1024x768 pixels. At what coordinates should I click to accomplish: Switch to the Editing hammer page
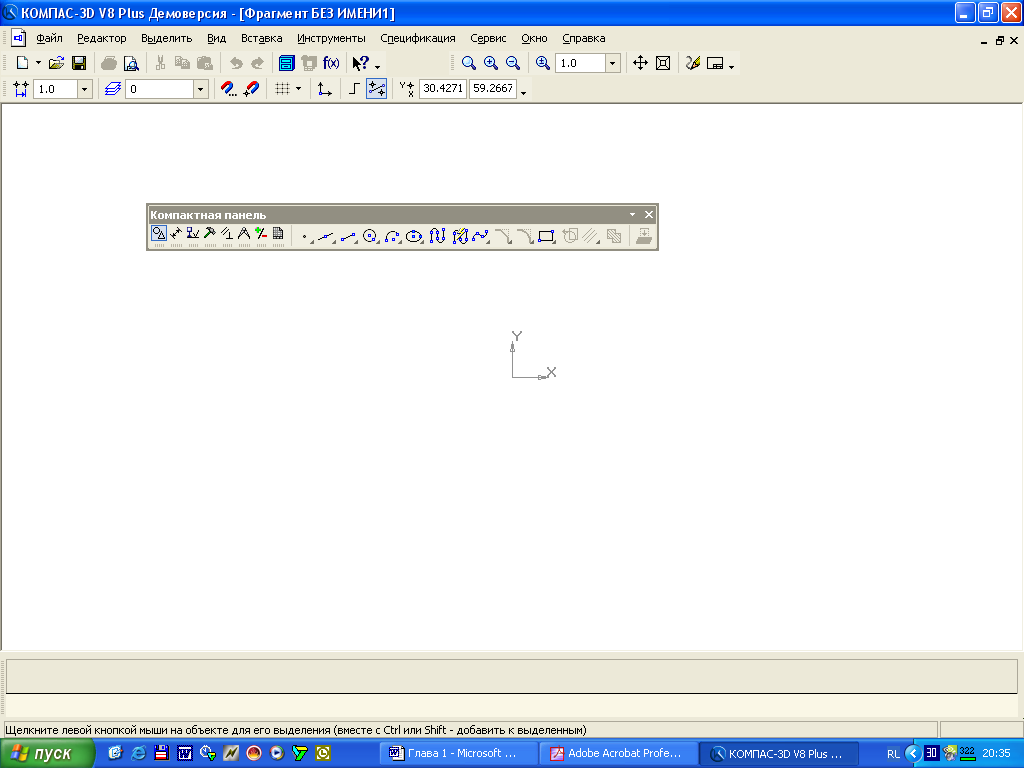[x=210, y=235]
